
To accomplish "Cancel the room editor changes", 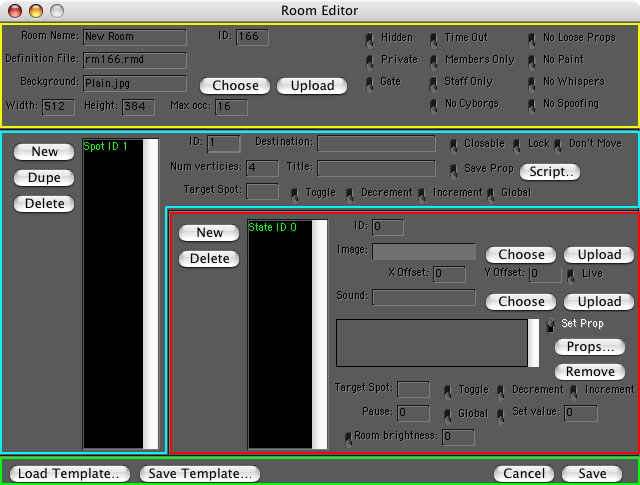I will click(523, 473).
